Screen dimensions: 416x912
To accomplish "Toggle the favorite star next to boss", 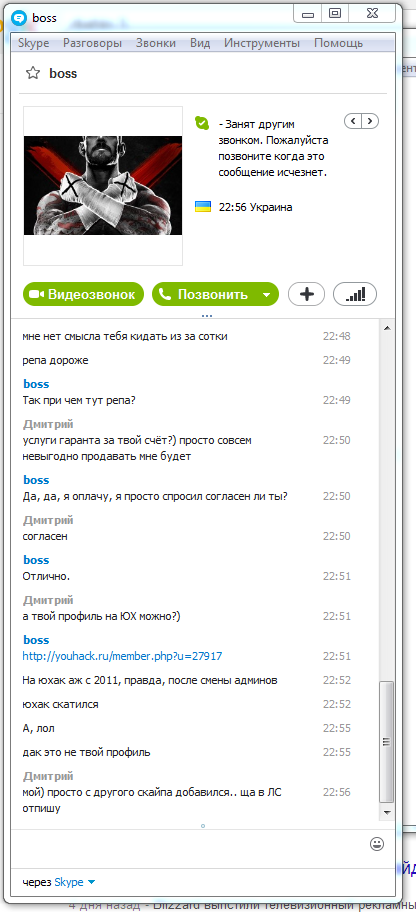I will point(33,73).
